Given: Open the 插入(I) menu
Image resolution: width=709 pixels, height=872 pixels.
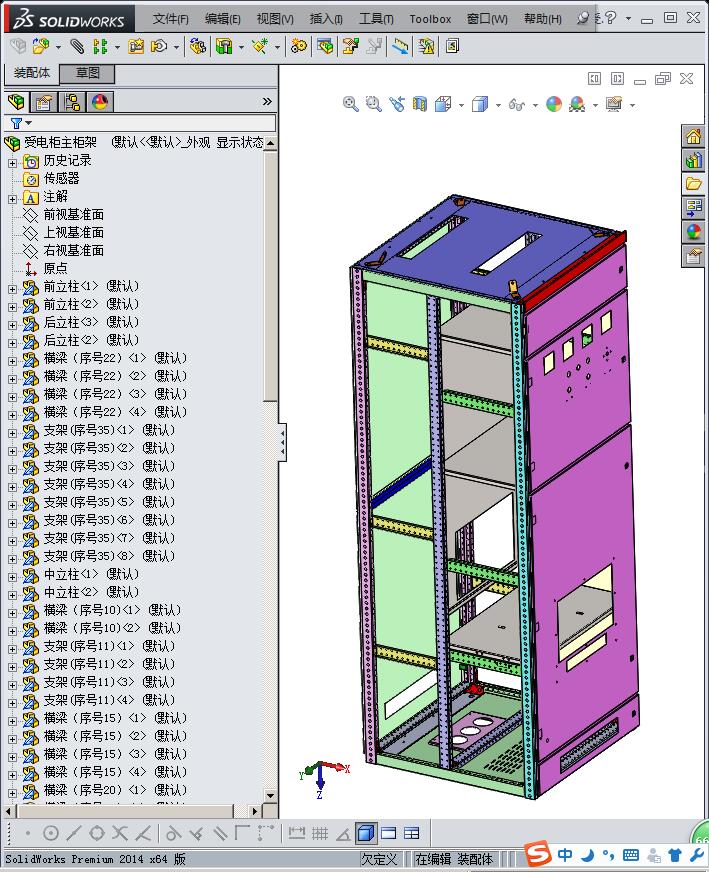Looking at the screenshot, I should [326, 19].
